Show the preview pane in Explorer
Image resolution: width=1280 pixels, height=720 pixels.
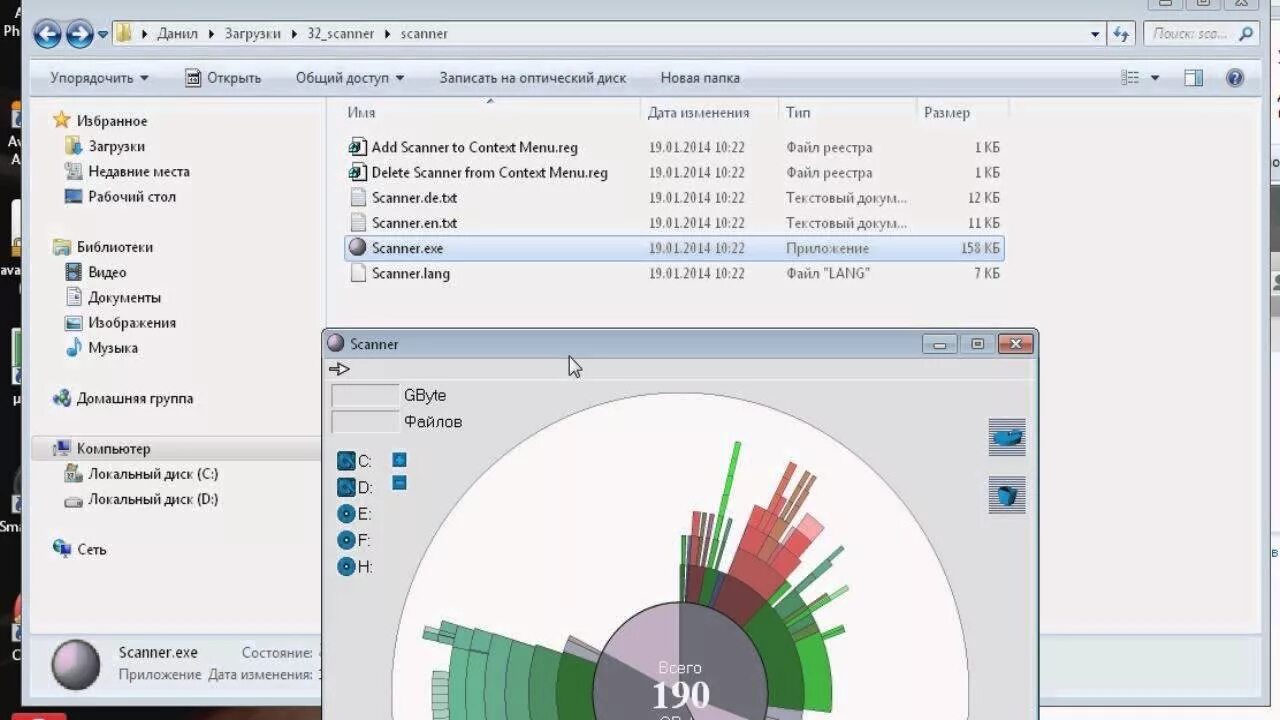(1193, 78)
